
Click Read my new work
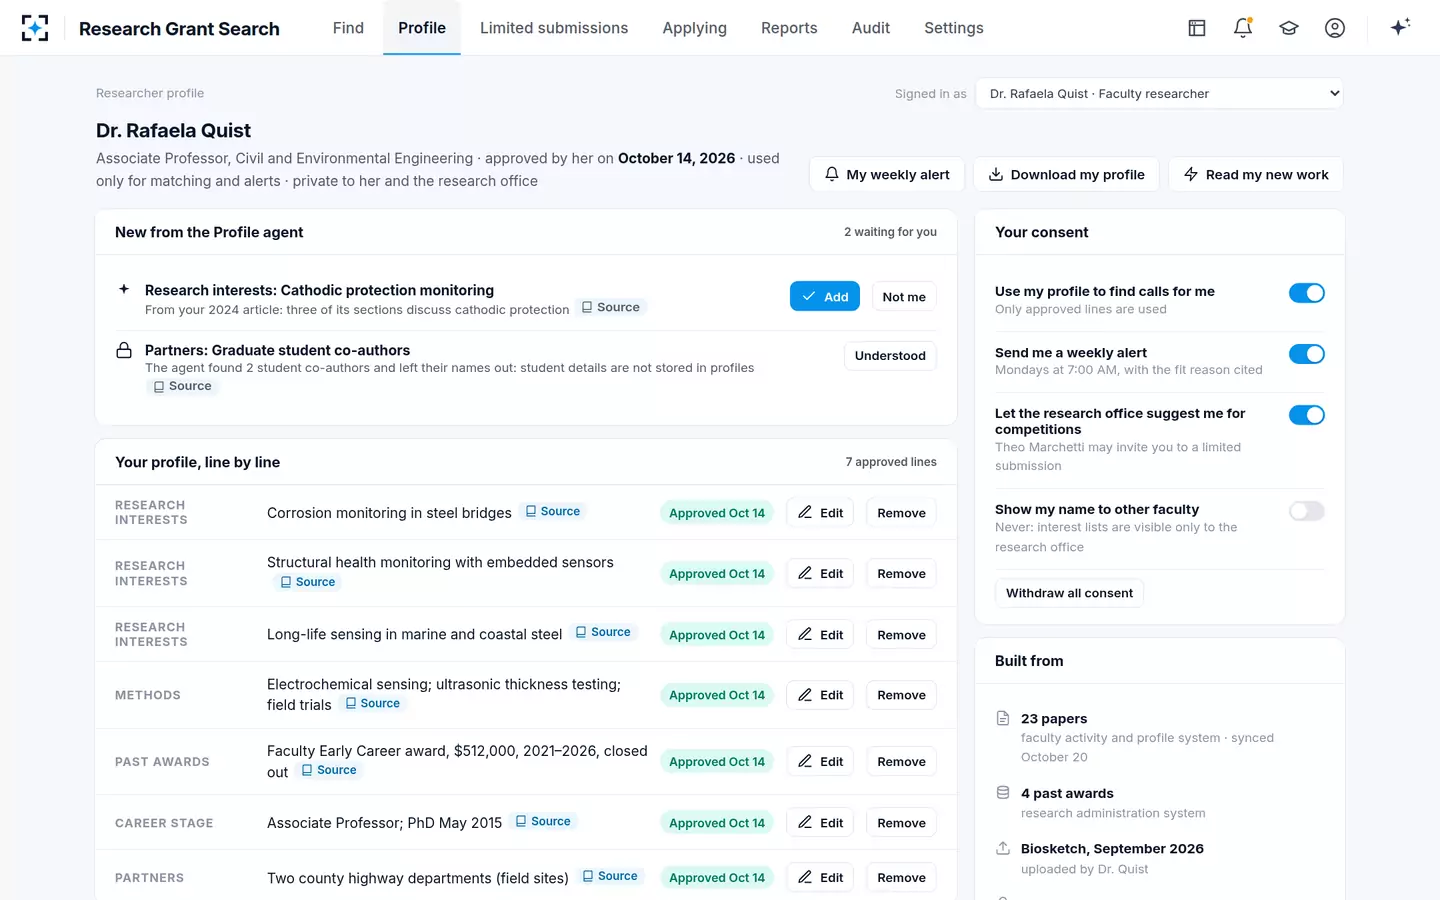tap(1256, 174)
